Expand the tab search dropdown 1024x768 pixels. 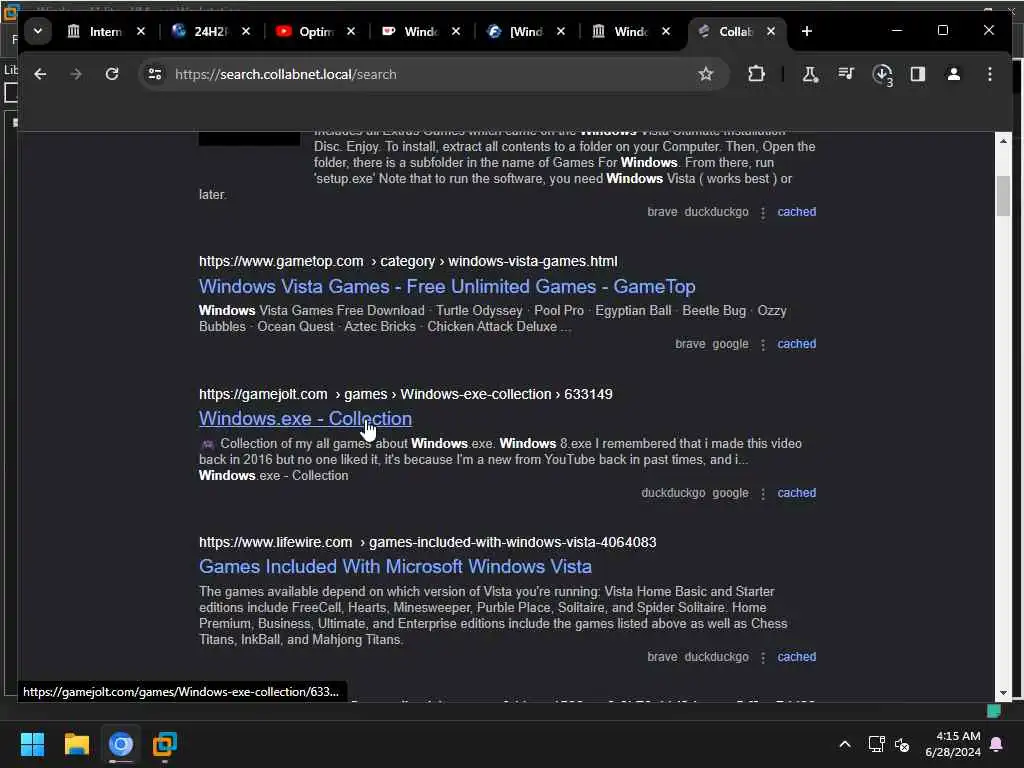click(x=38, y=31)
